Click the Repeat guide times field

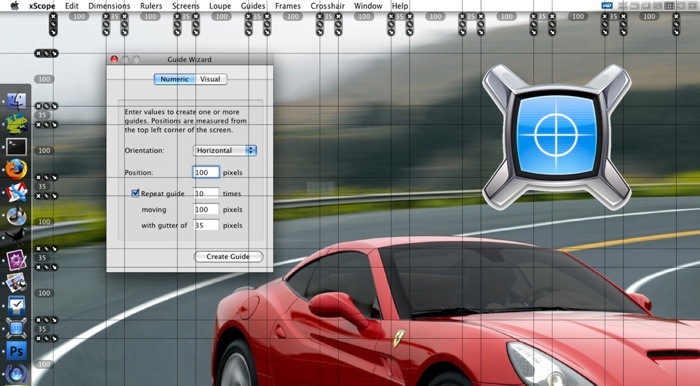tap(206, 193)
